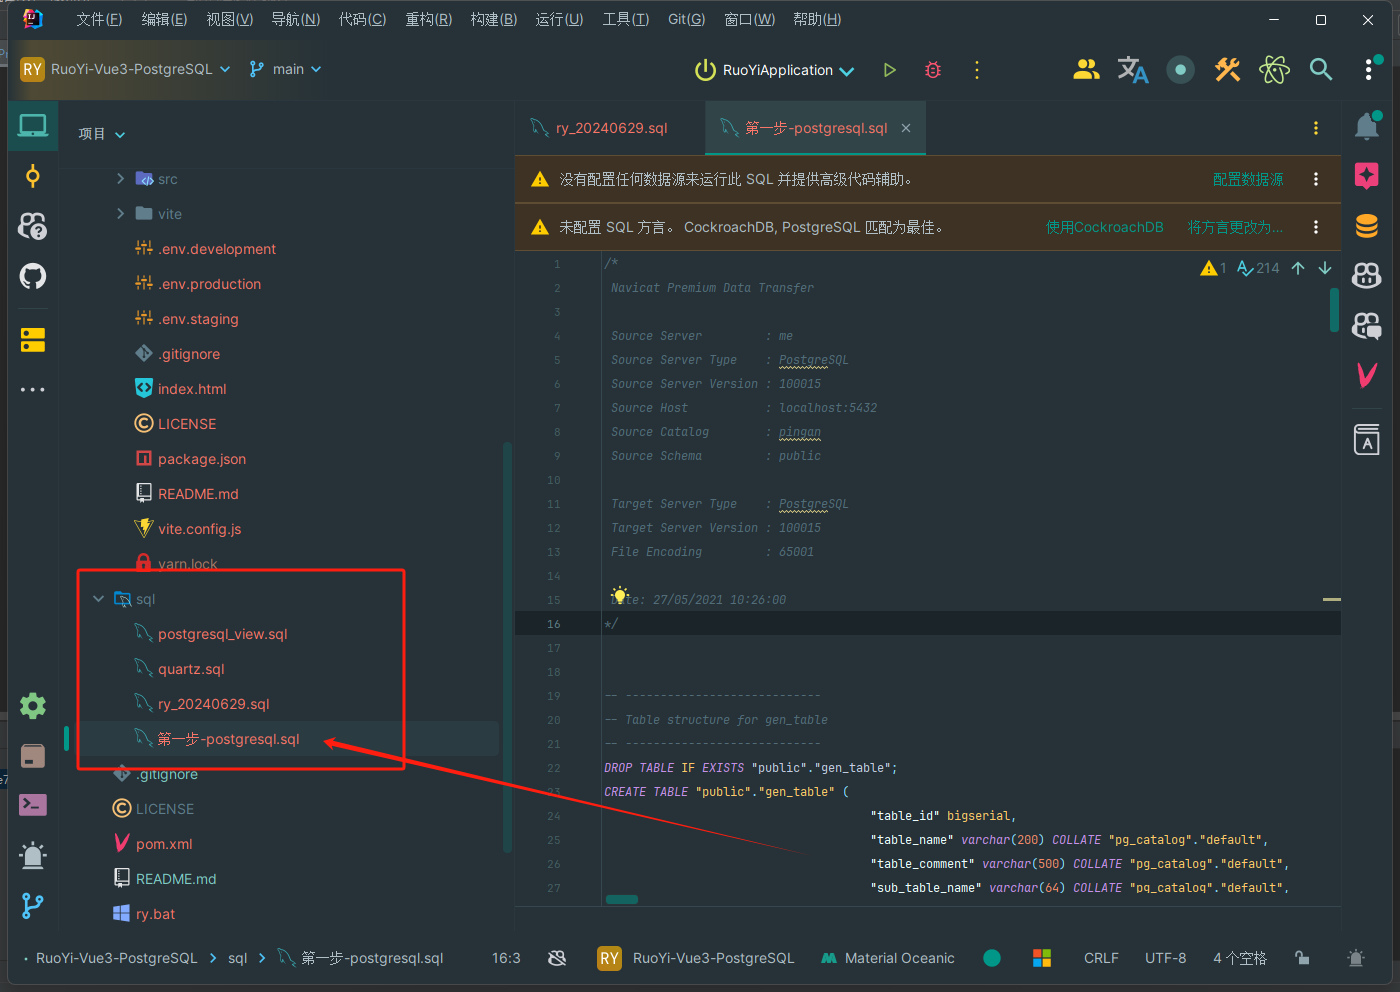This screenshot has height=992, width=1400.
Task: Toggle the intention light bulb on line 15
Action: coord(620,595)
